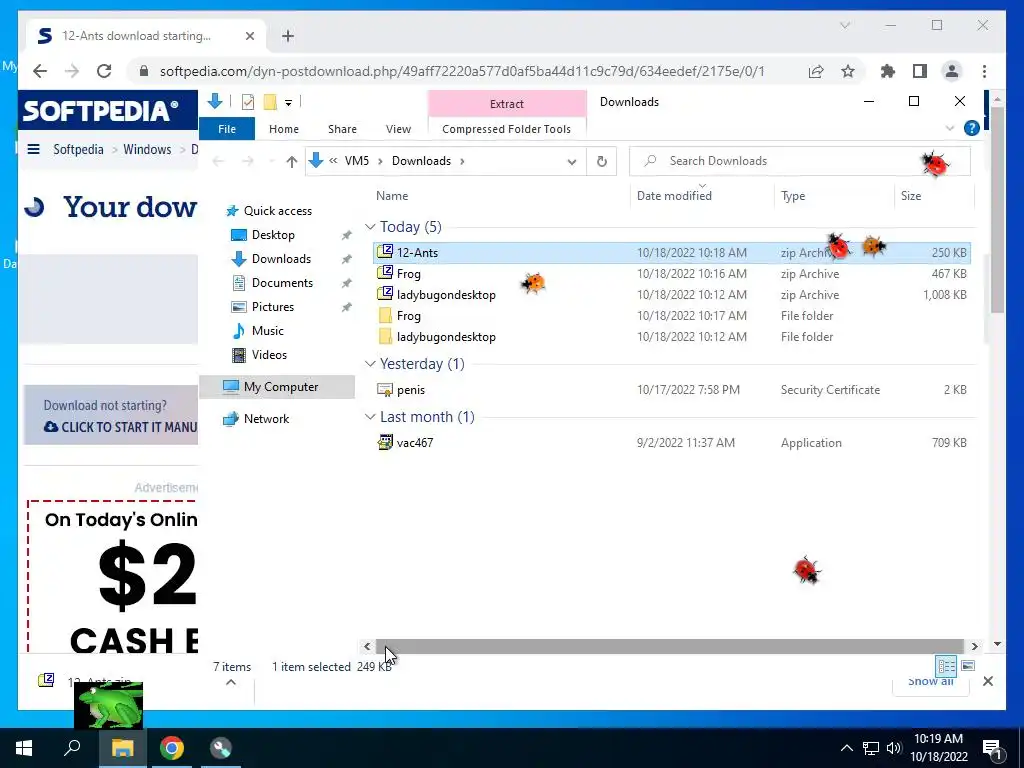Open Chrome tab search chevron
The width and height of the screenshot is (1024, 768).
(844, 25)
